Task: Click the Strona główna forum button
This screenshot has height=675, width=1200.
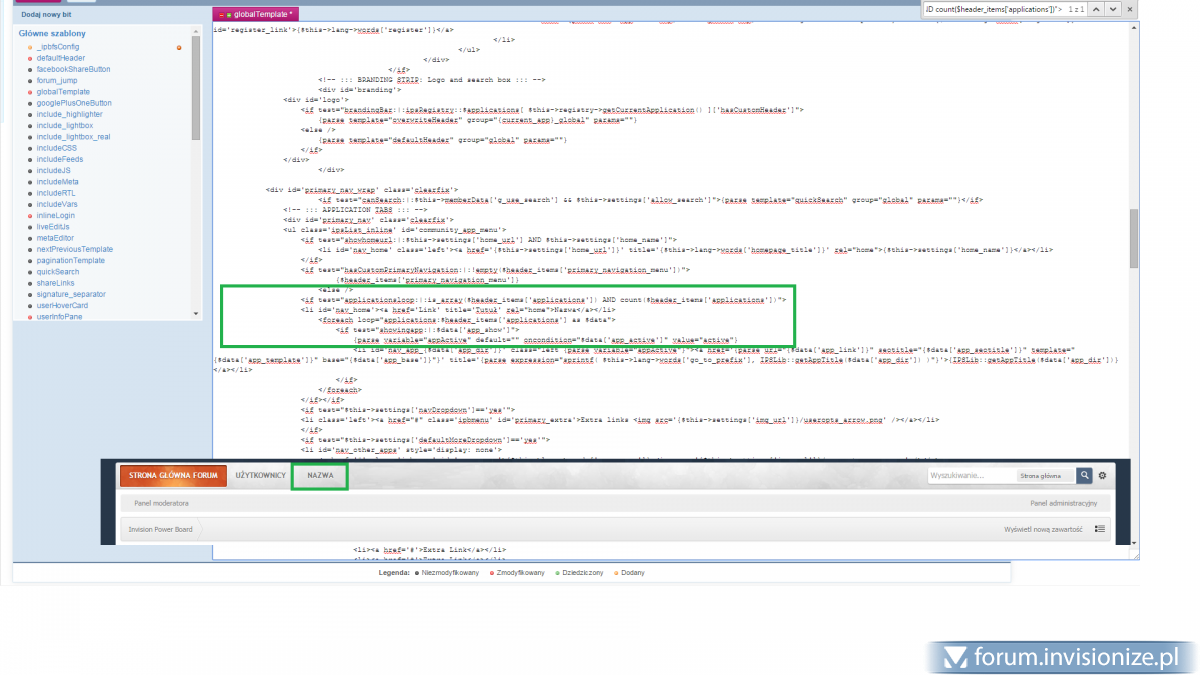Action: [173, 476]
